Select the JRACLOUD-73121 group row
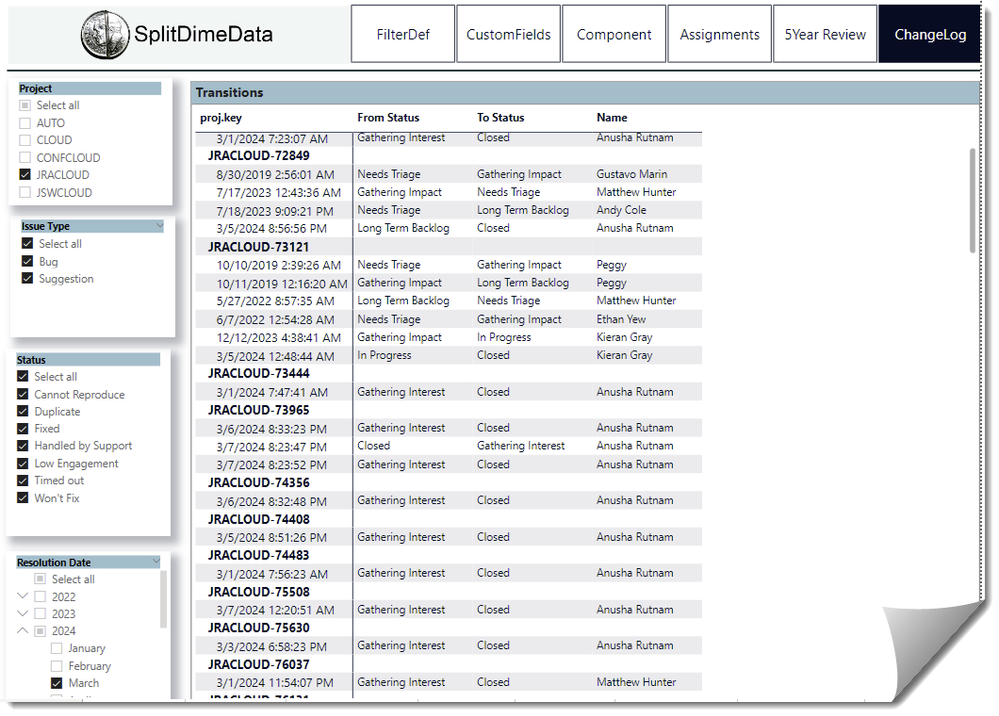The height and width of the screenshot is (716, 999). (449, 247)
